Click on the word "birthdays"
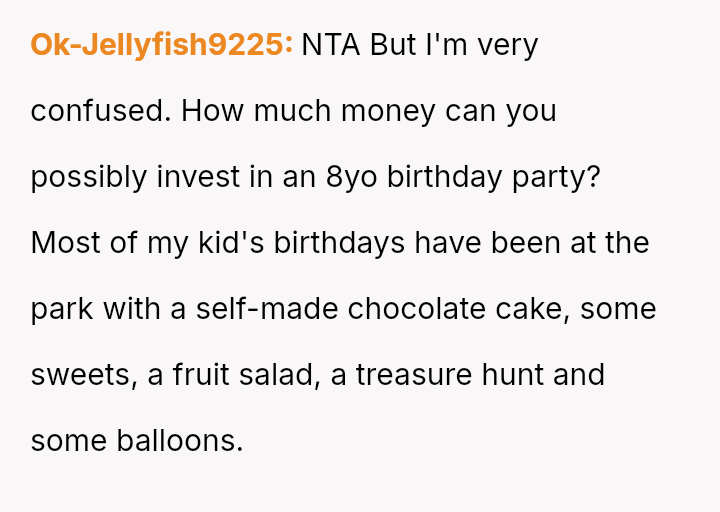 coord(326,243)
